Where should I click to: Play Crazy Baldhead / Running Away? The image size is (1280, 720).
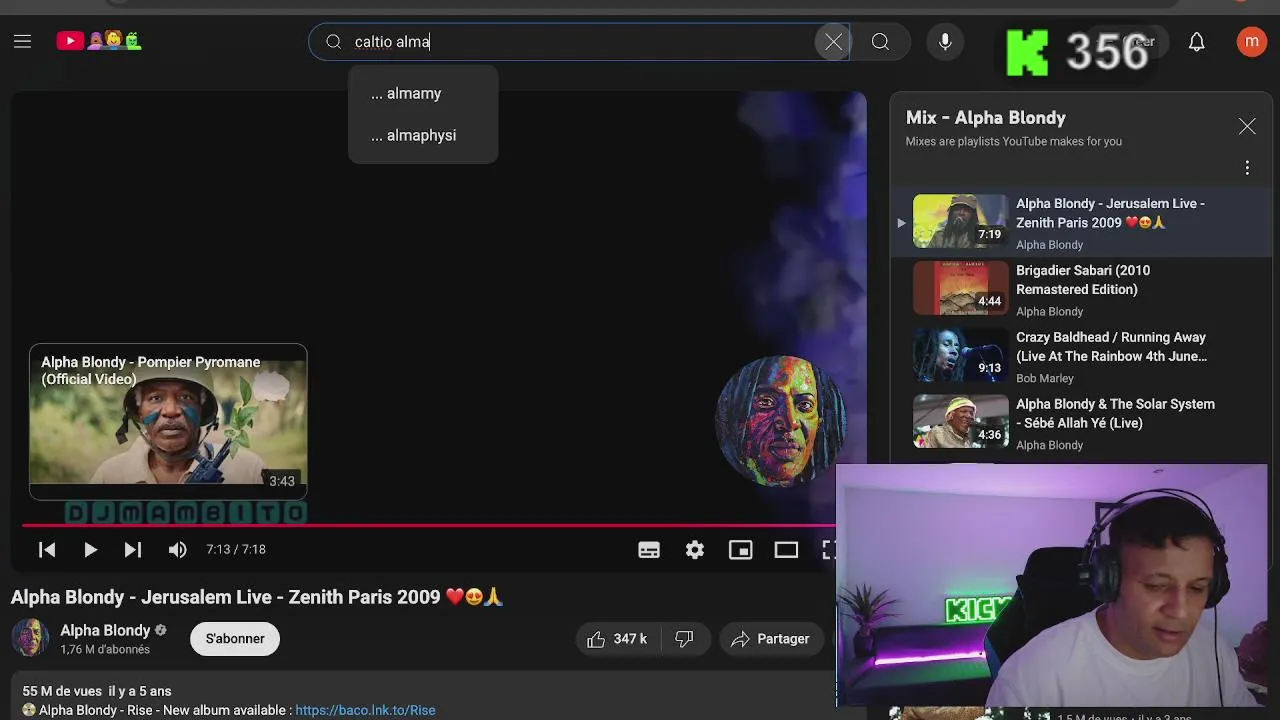[x=1080, y=356]
